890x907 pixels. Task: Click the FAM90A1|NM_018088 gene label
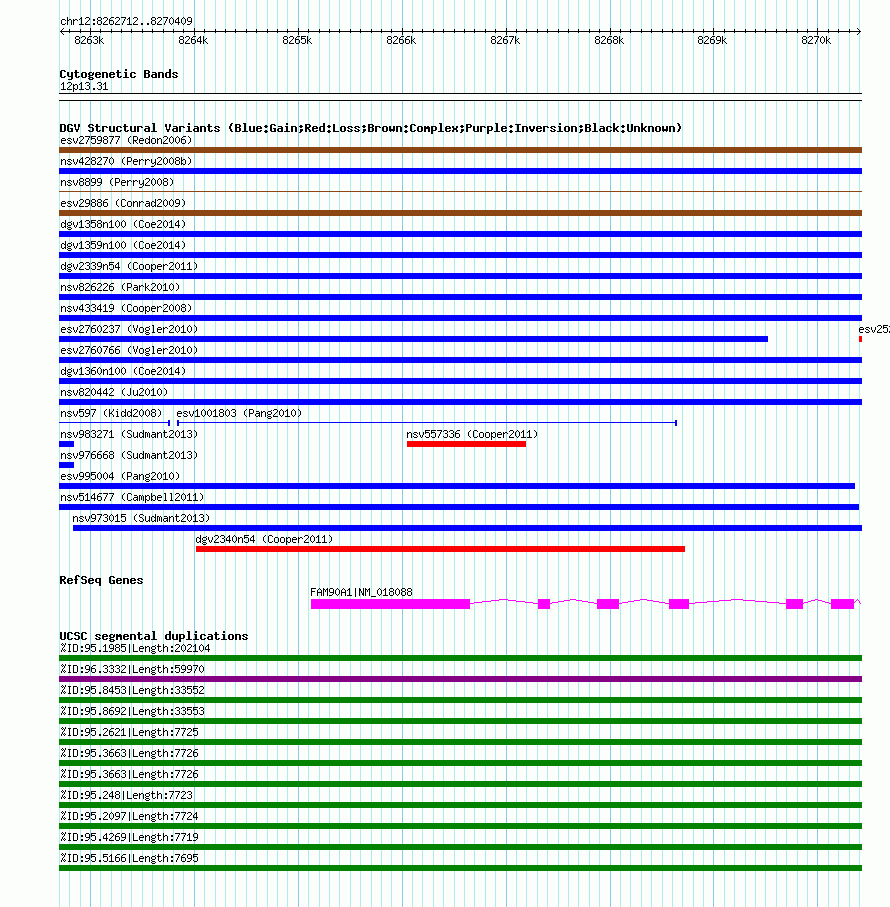pos(361,592)
